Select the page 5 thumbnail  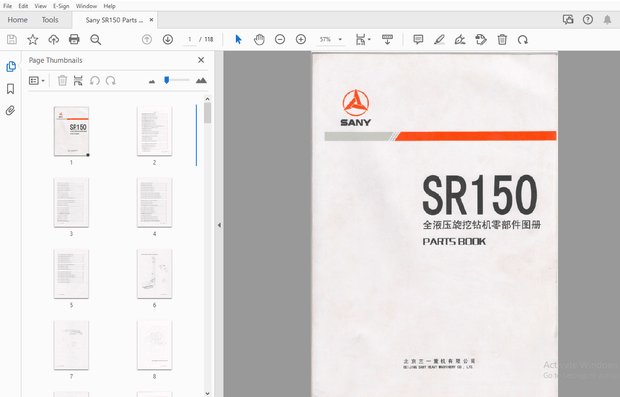(x=71, y=274)
